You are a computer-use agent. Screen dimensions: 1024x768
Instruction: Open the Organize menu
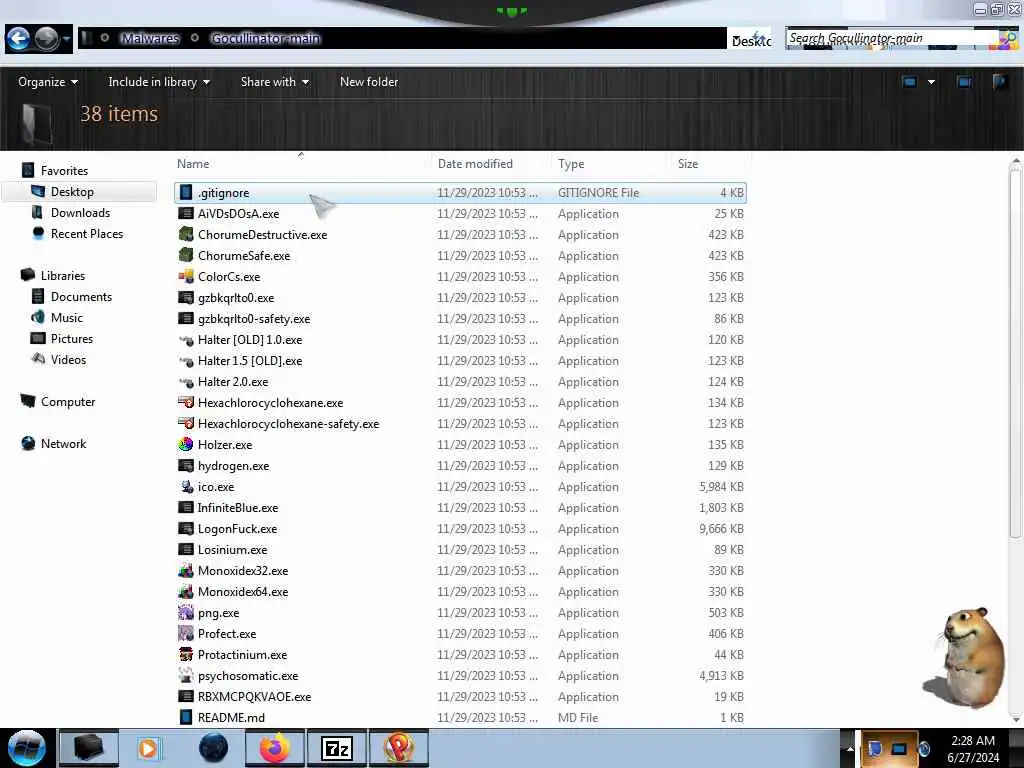tap(48, 82)
